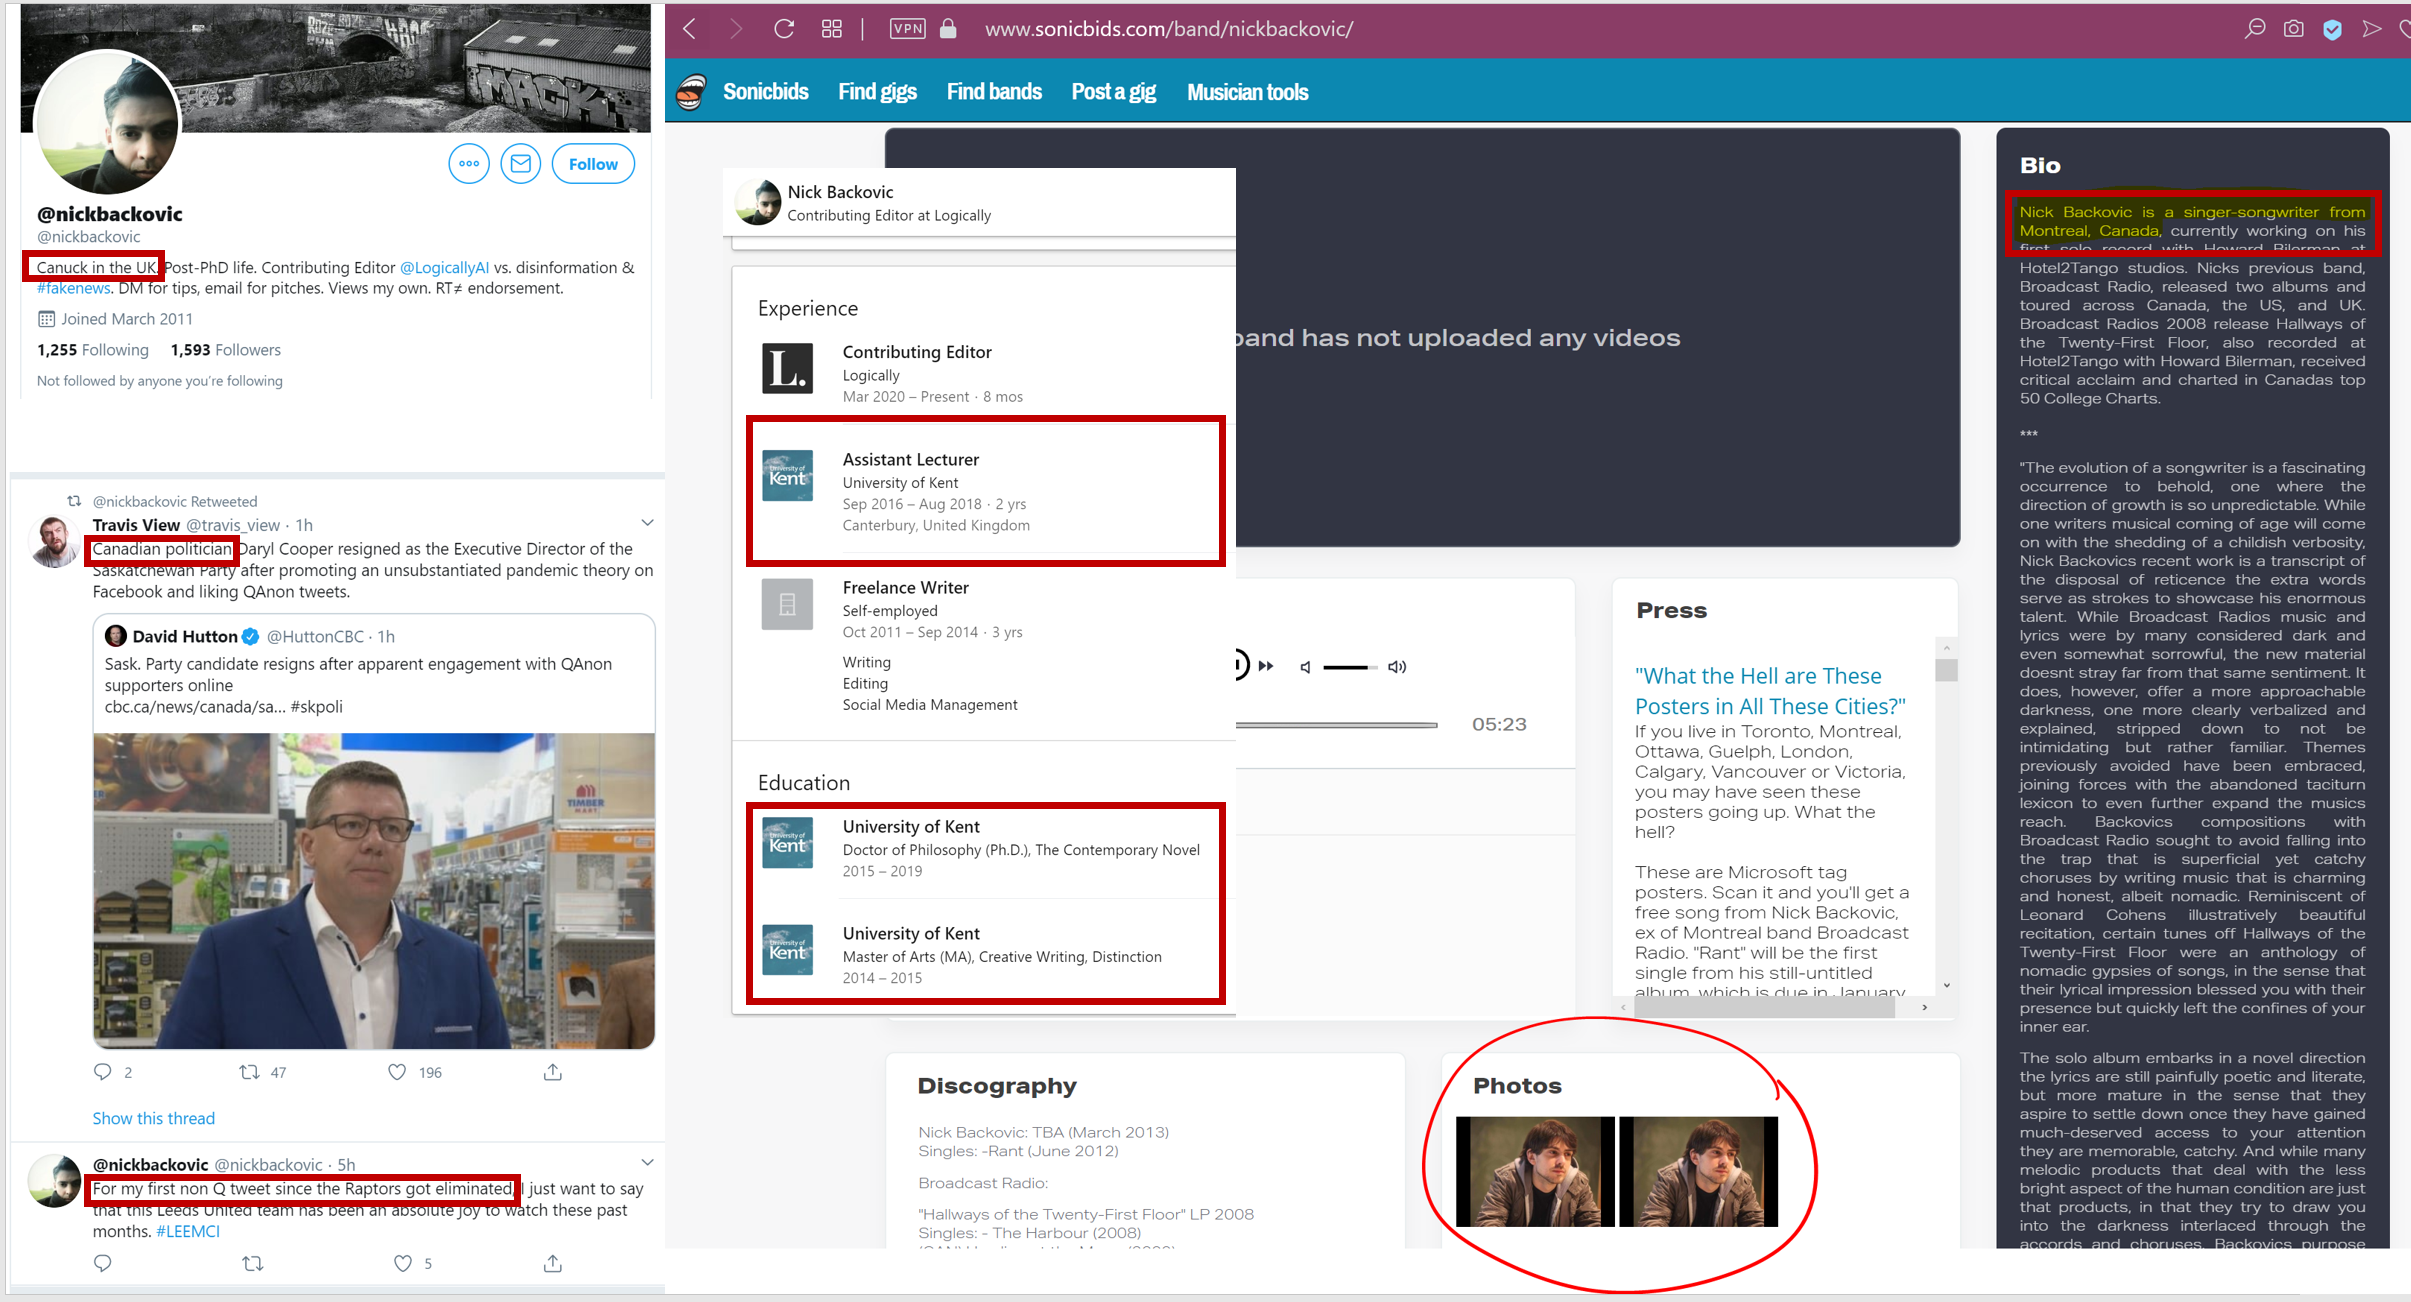
Task: Click the sonicbids.com URL address field
Action: (x=1168, y=29)
